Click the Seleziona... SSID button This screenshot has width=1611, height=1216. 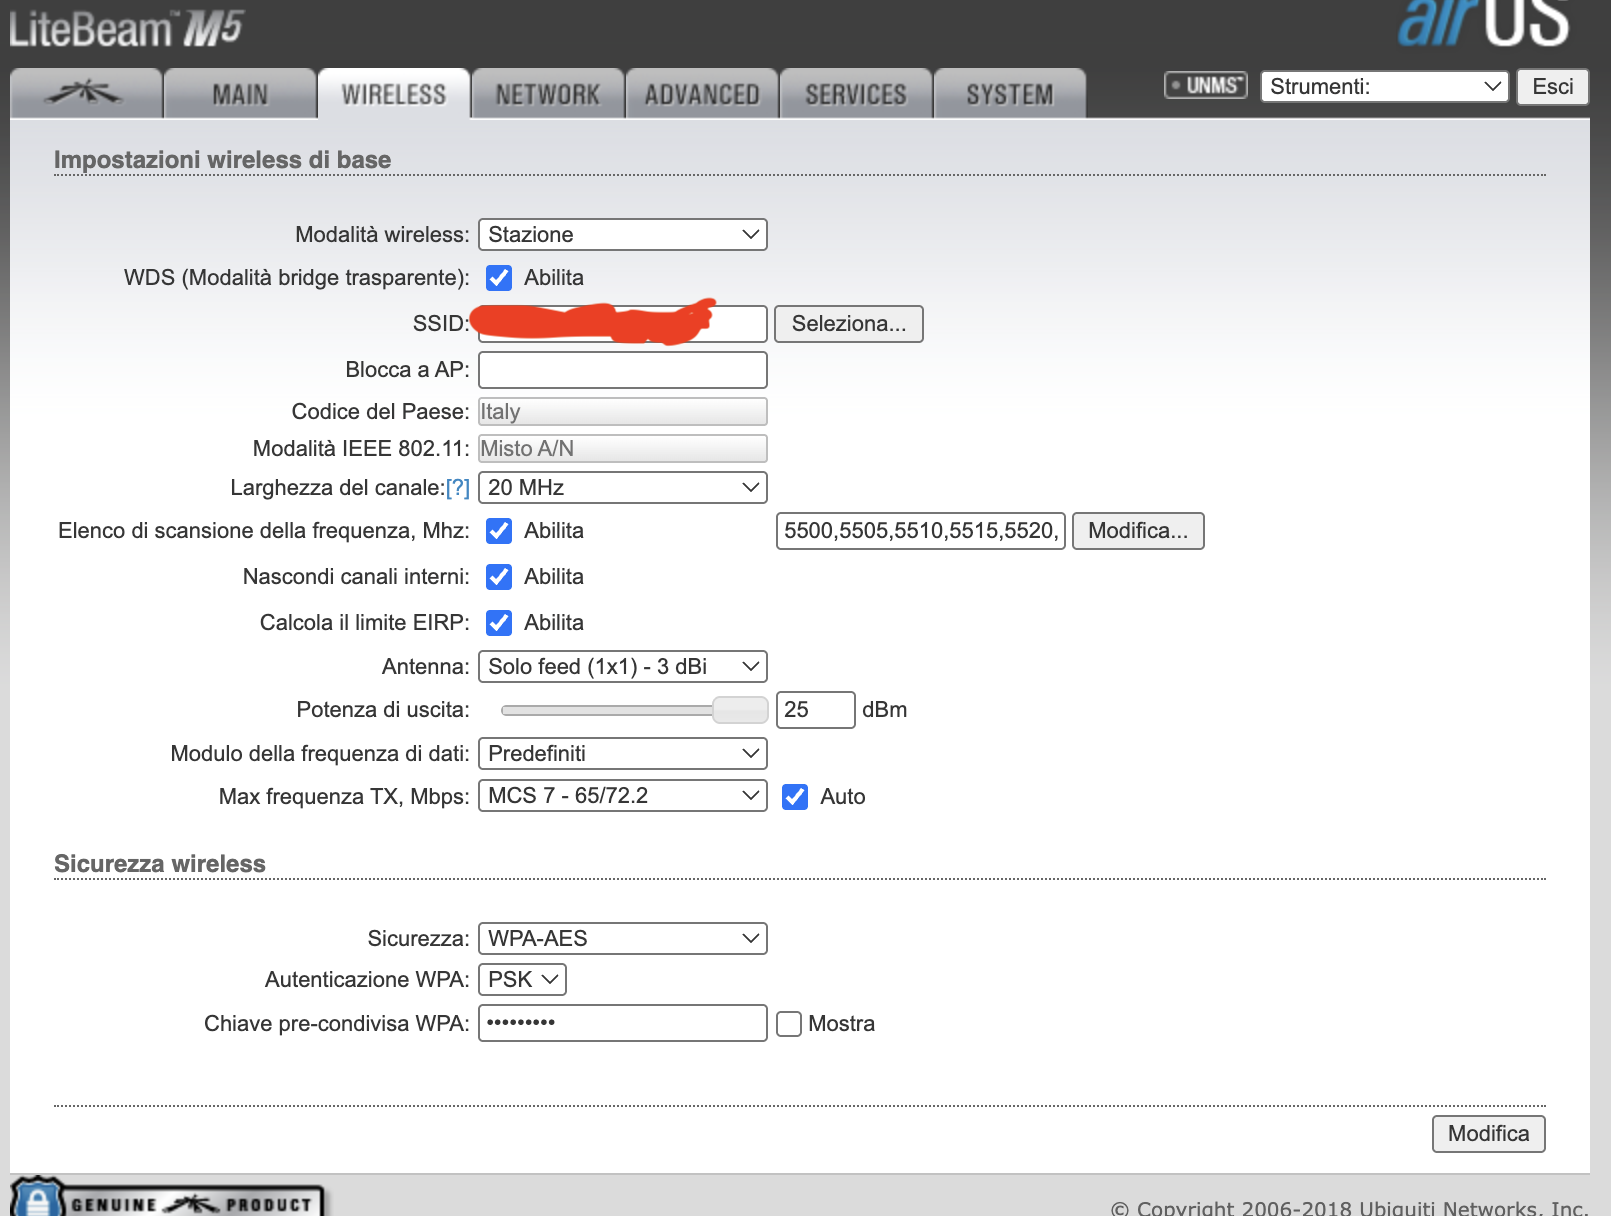click(848, 324)
